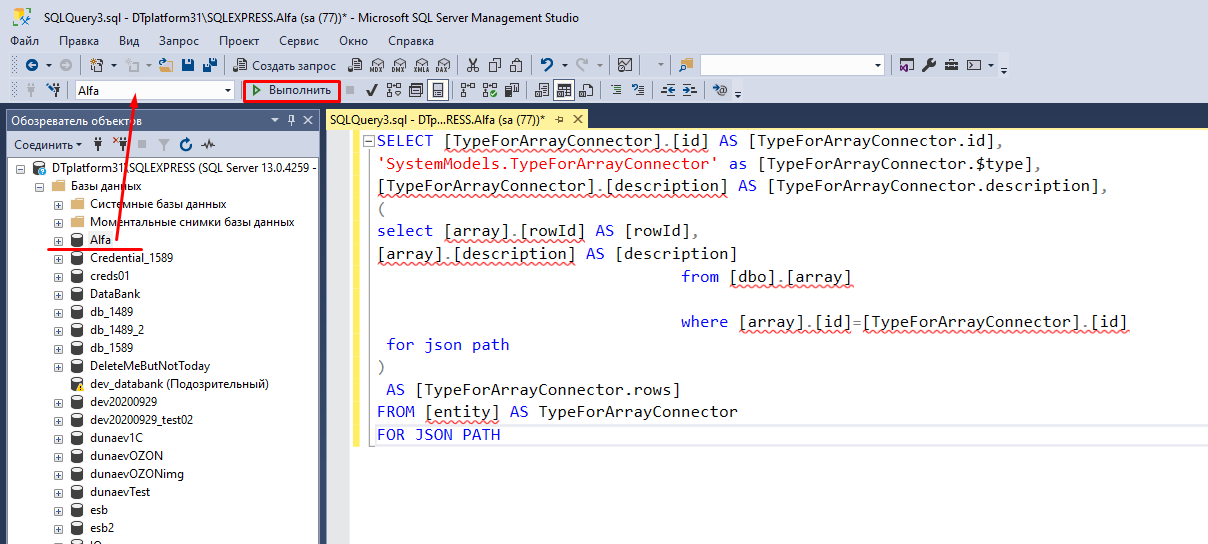This screenshot has width=1208, height=544.
Task: Select the DeleteMeButNotToday database
Action: tap(149, 366)
